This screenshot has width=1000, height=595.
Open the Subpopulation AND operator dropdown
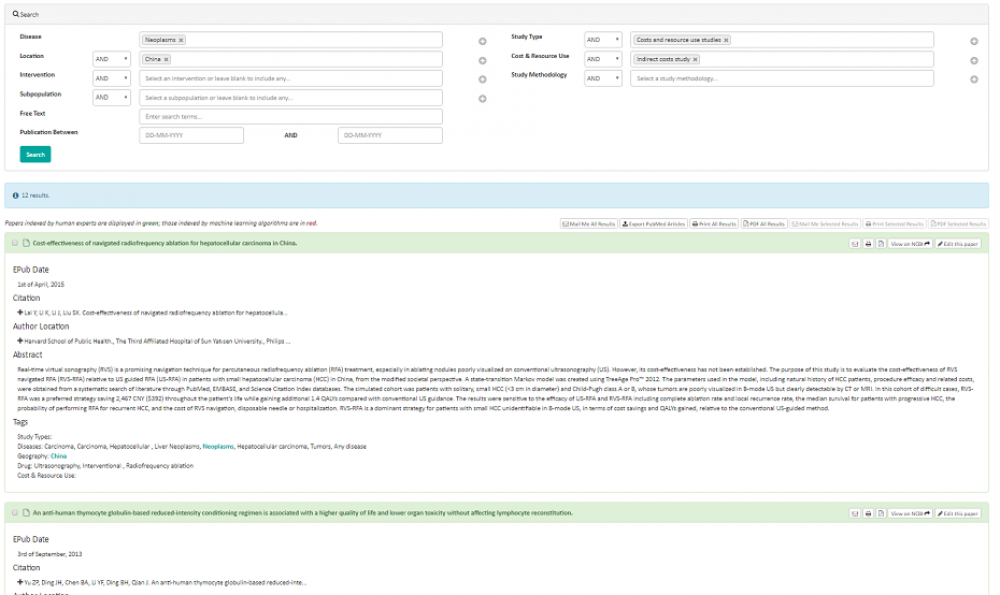pyautogui.click(x=112, y=98)
